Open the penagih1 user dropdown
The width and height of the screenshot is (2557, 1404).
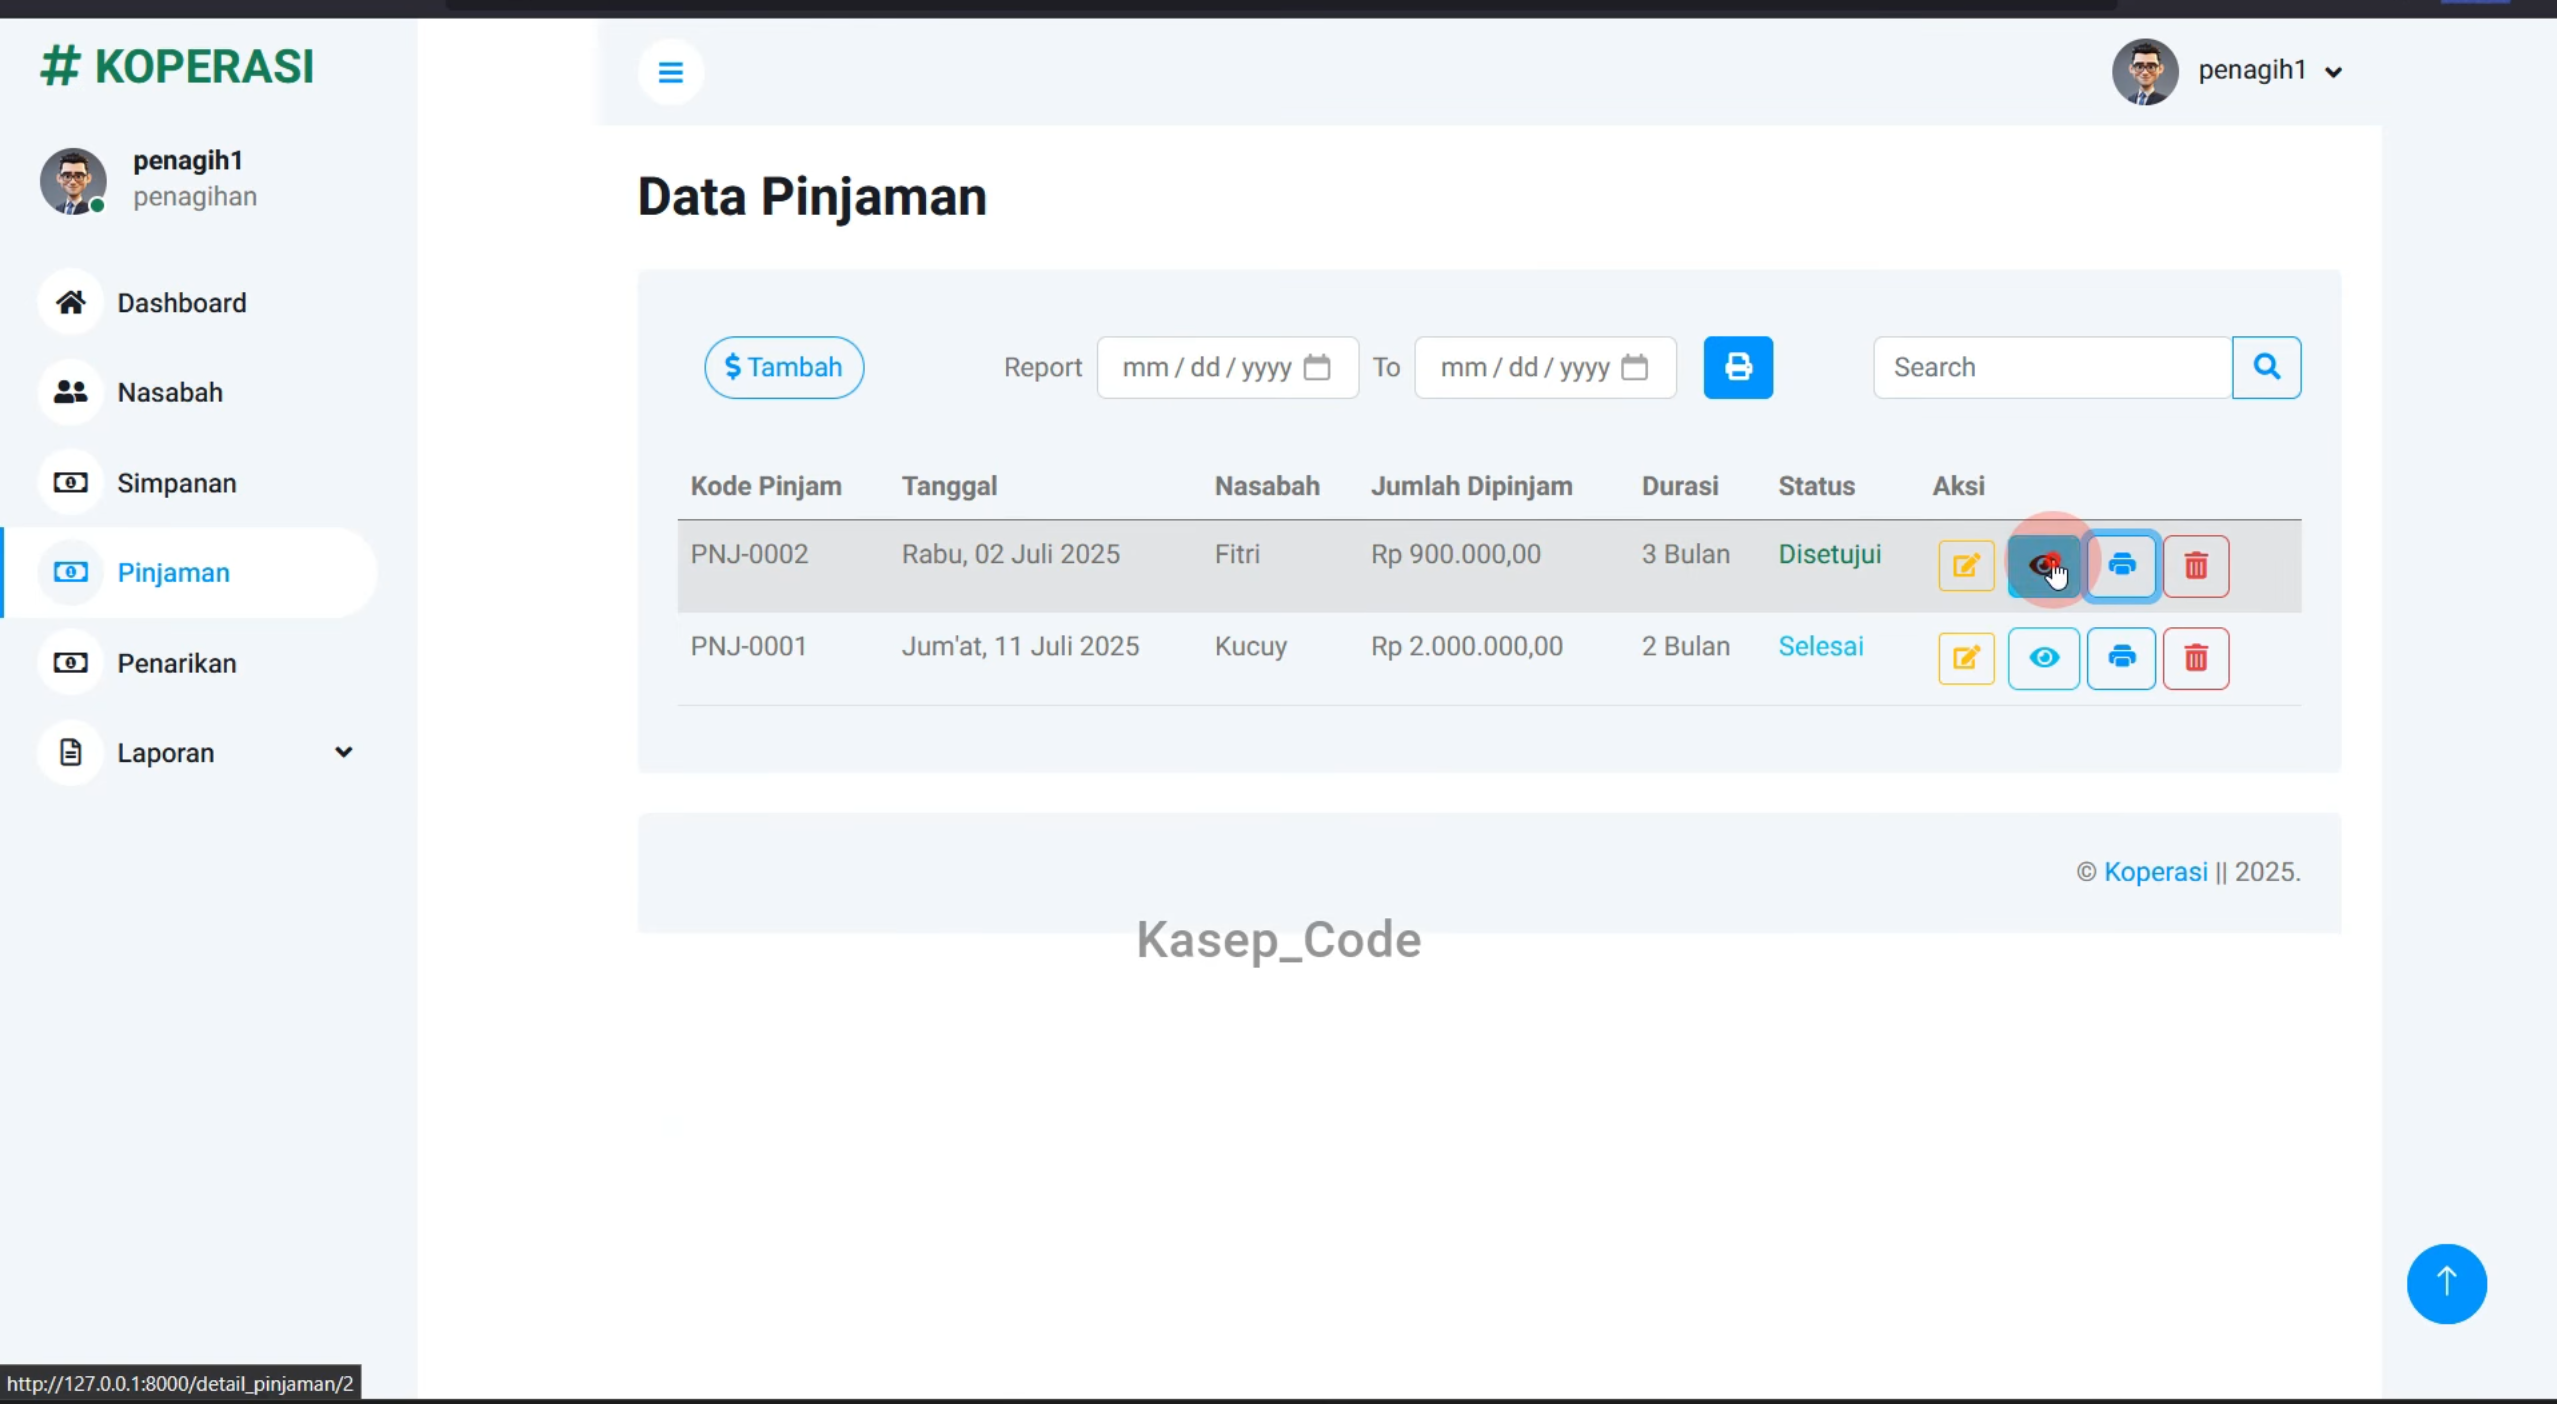tap(2269, 70)
